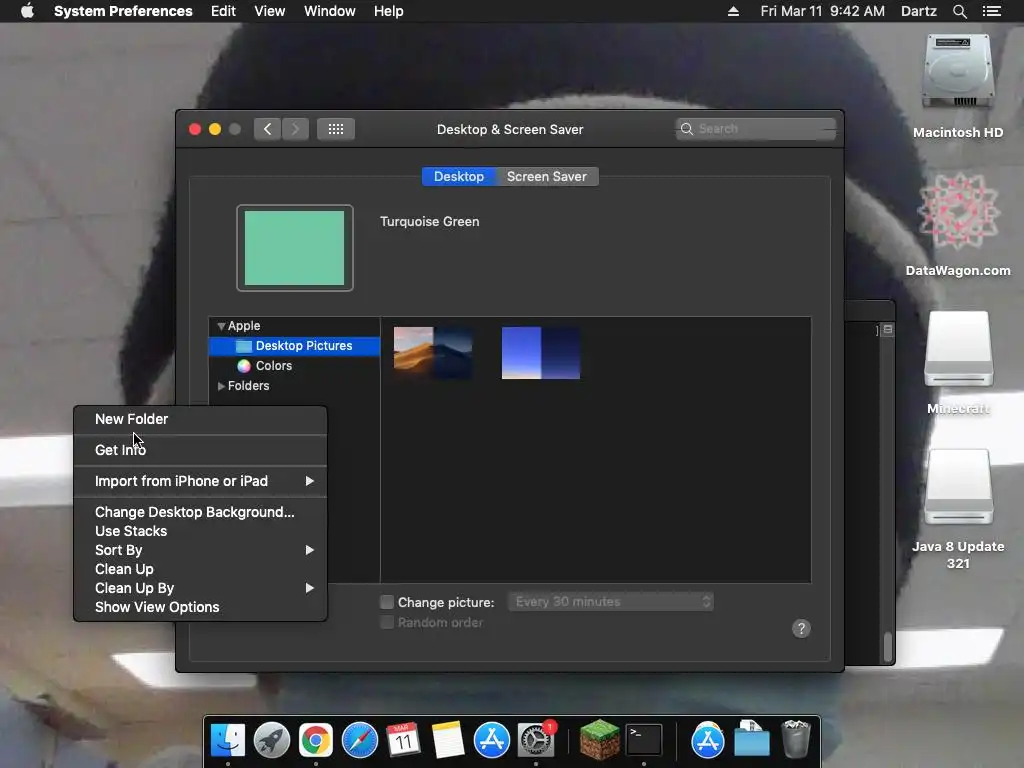Expand Import from iPhone or iPad submenu
The width and height of the screenshot is (1024, 768).
(x=200, y=481)
